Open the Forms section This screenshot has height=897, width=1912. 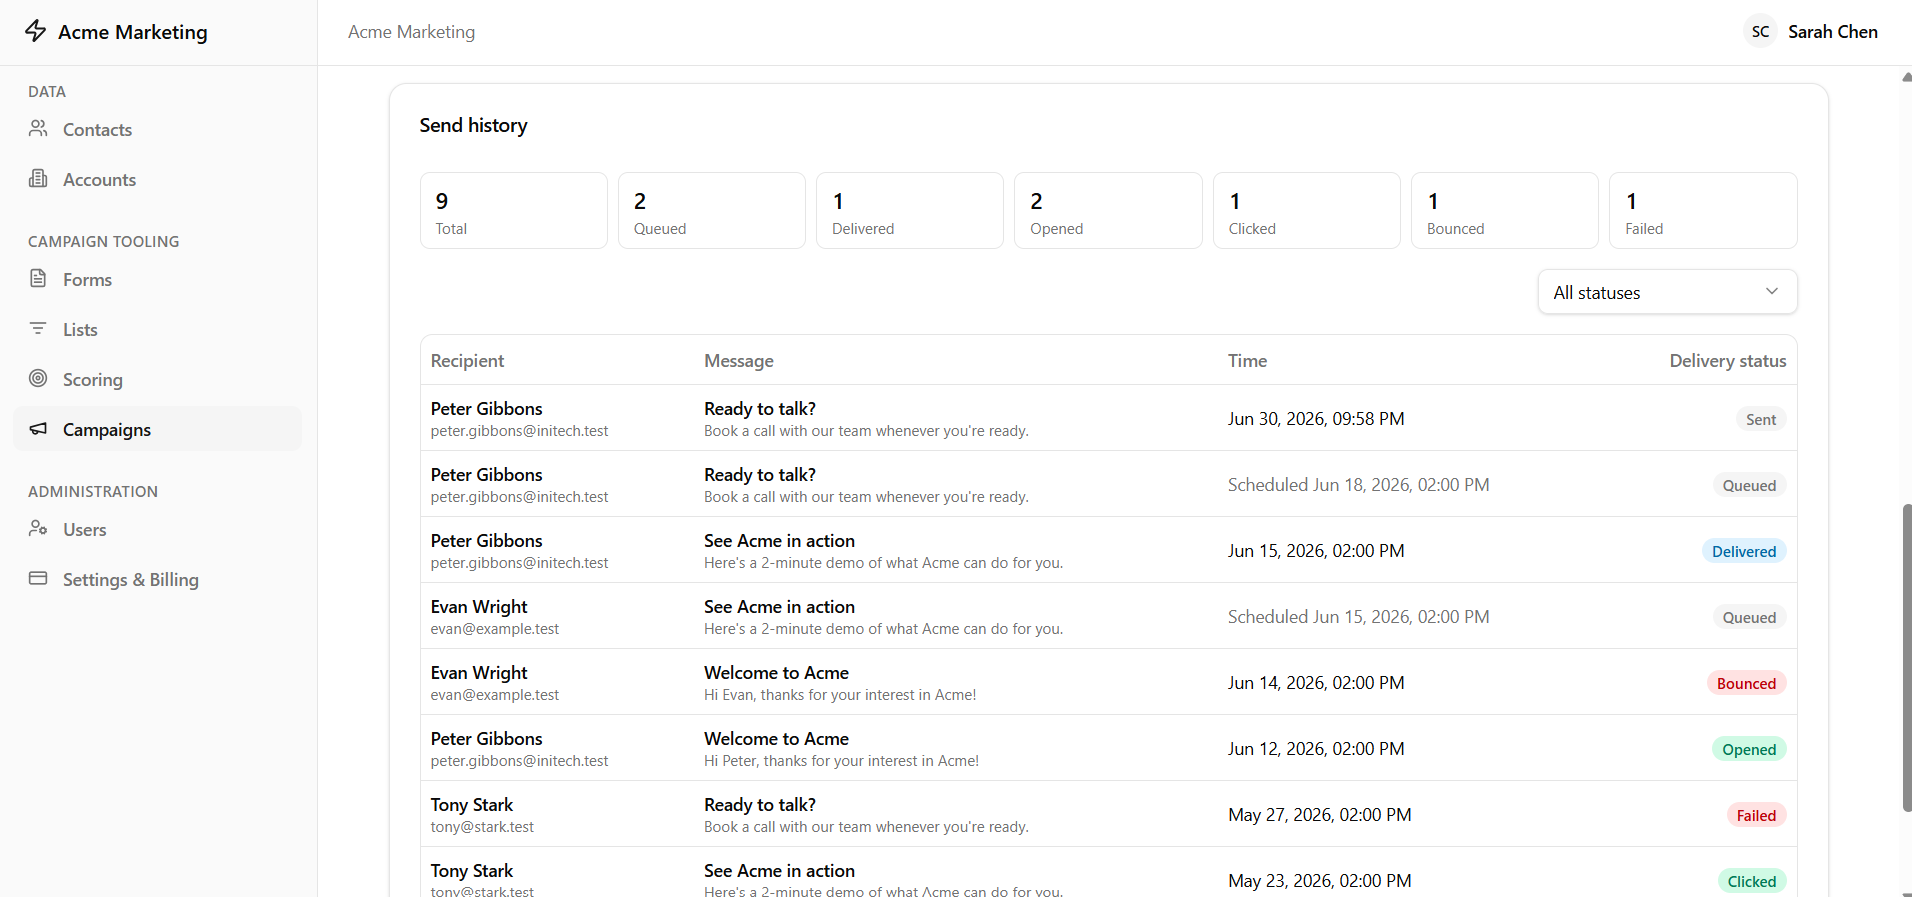coord(157,279)
